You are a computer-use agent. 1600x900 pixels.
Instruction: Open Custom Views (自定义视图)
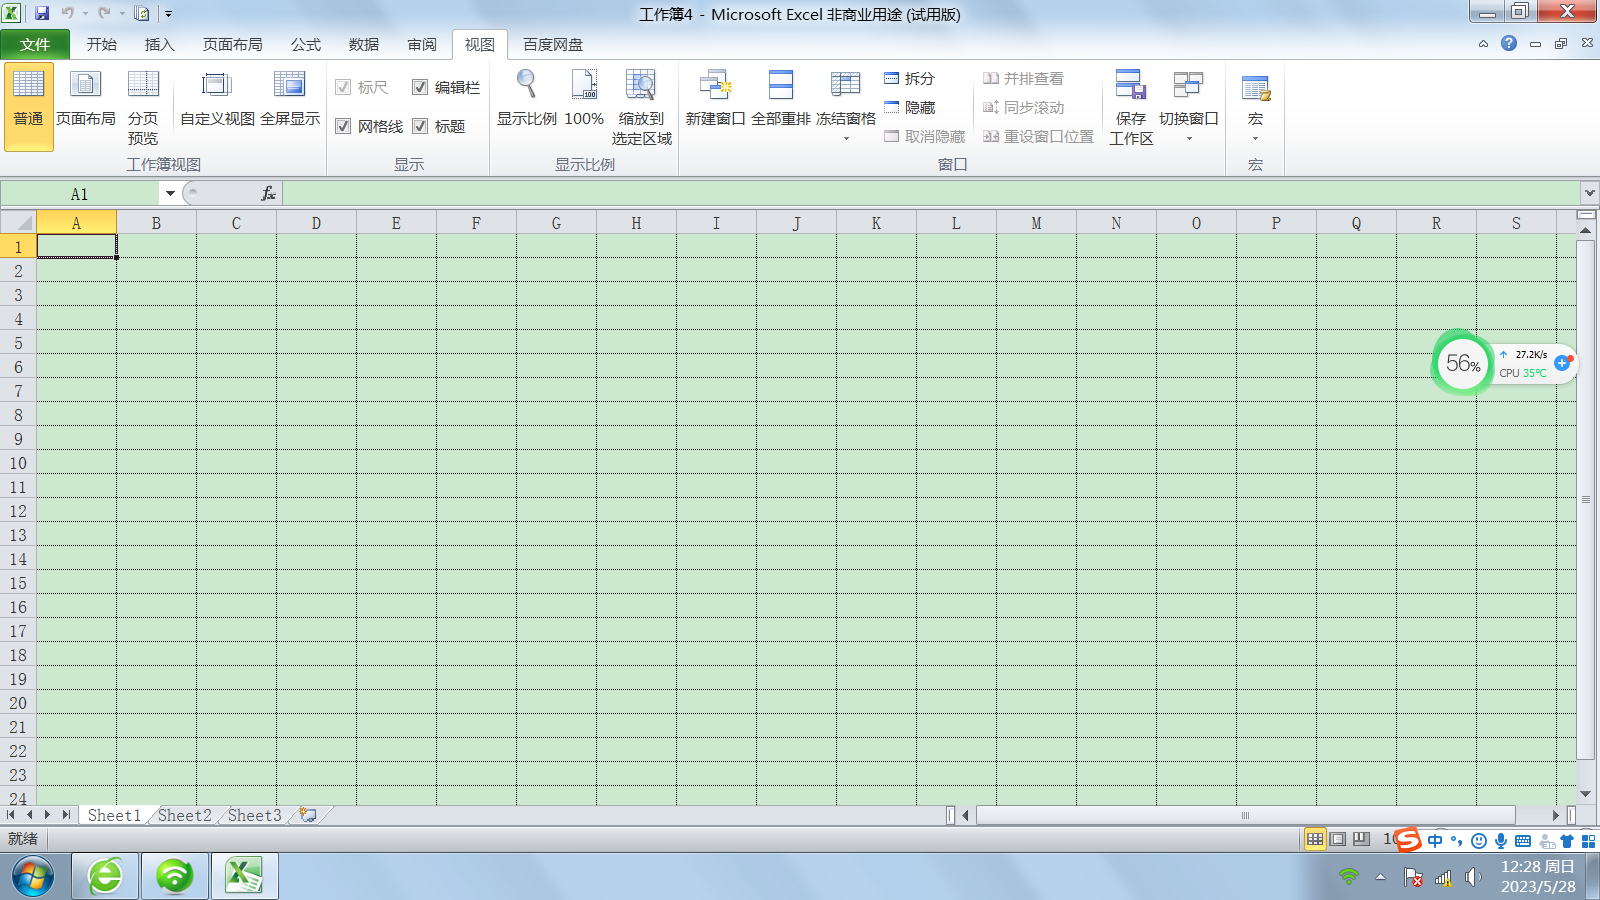coord(217,100)
